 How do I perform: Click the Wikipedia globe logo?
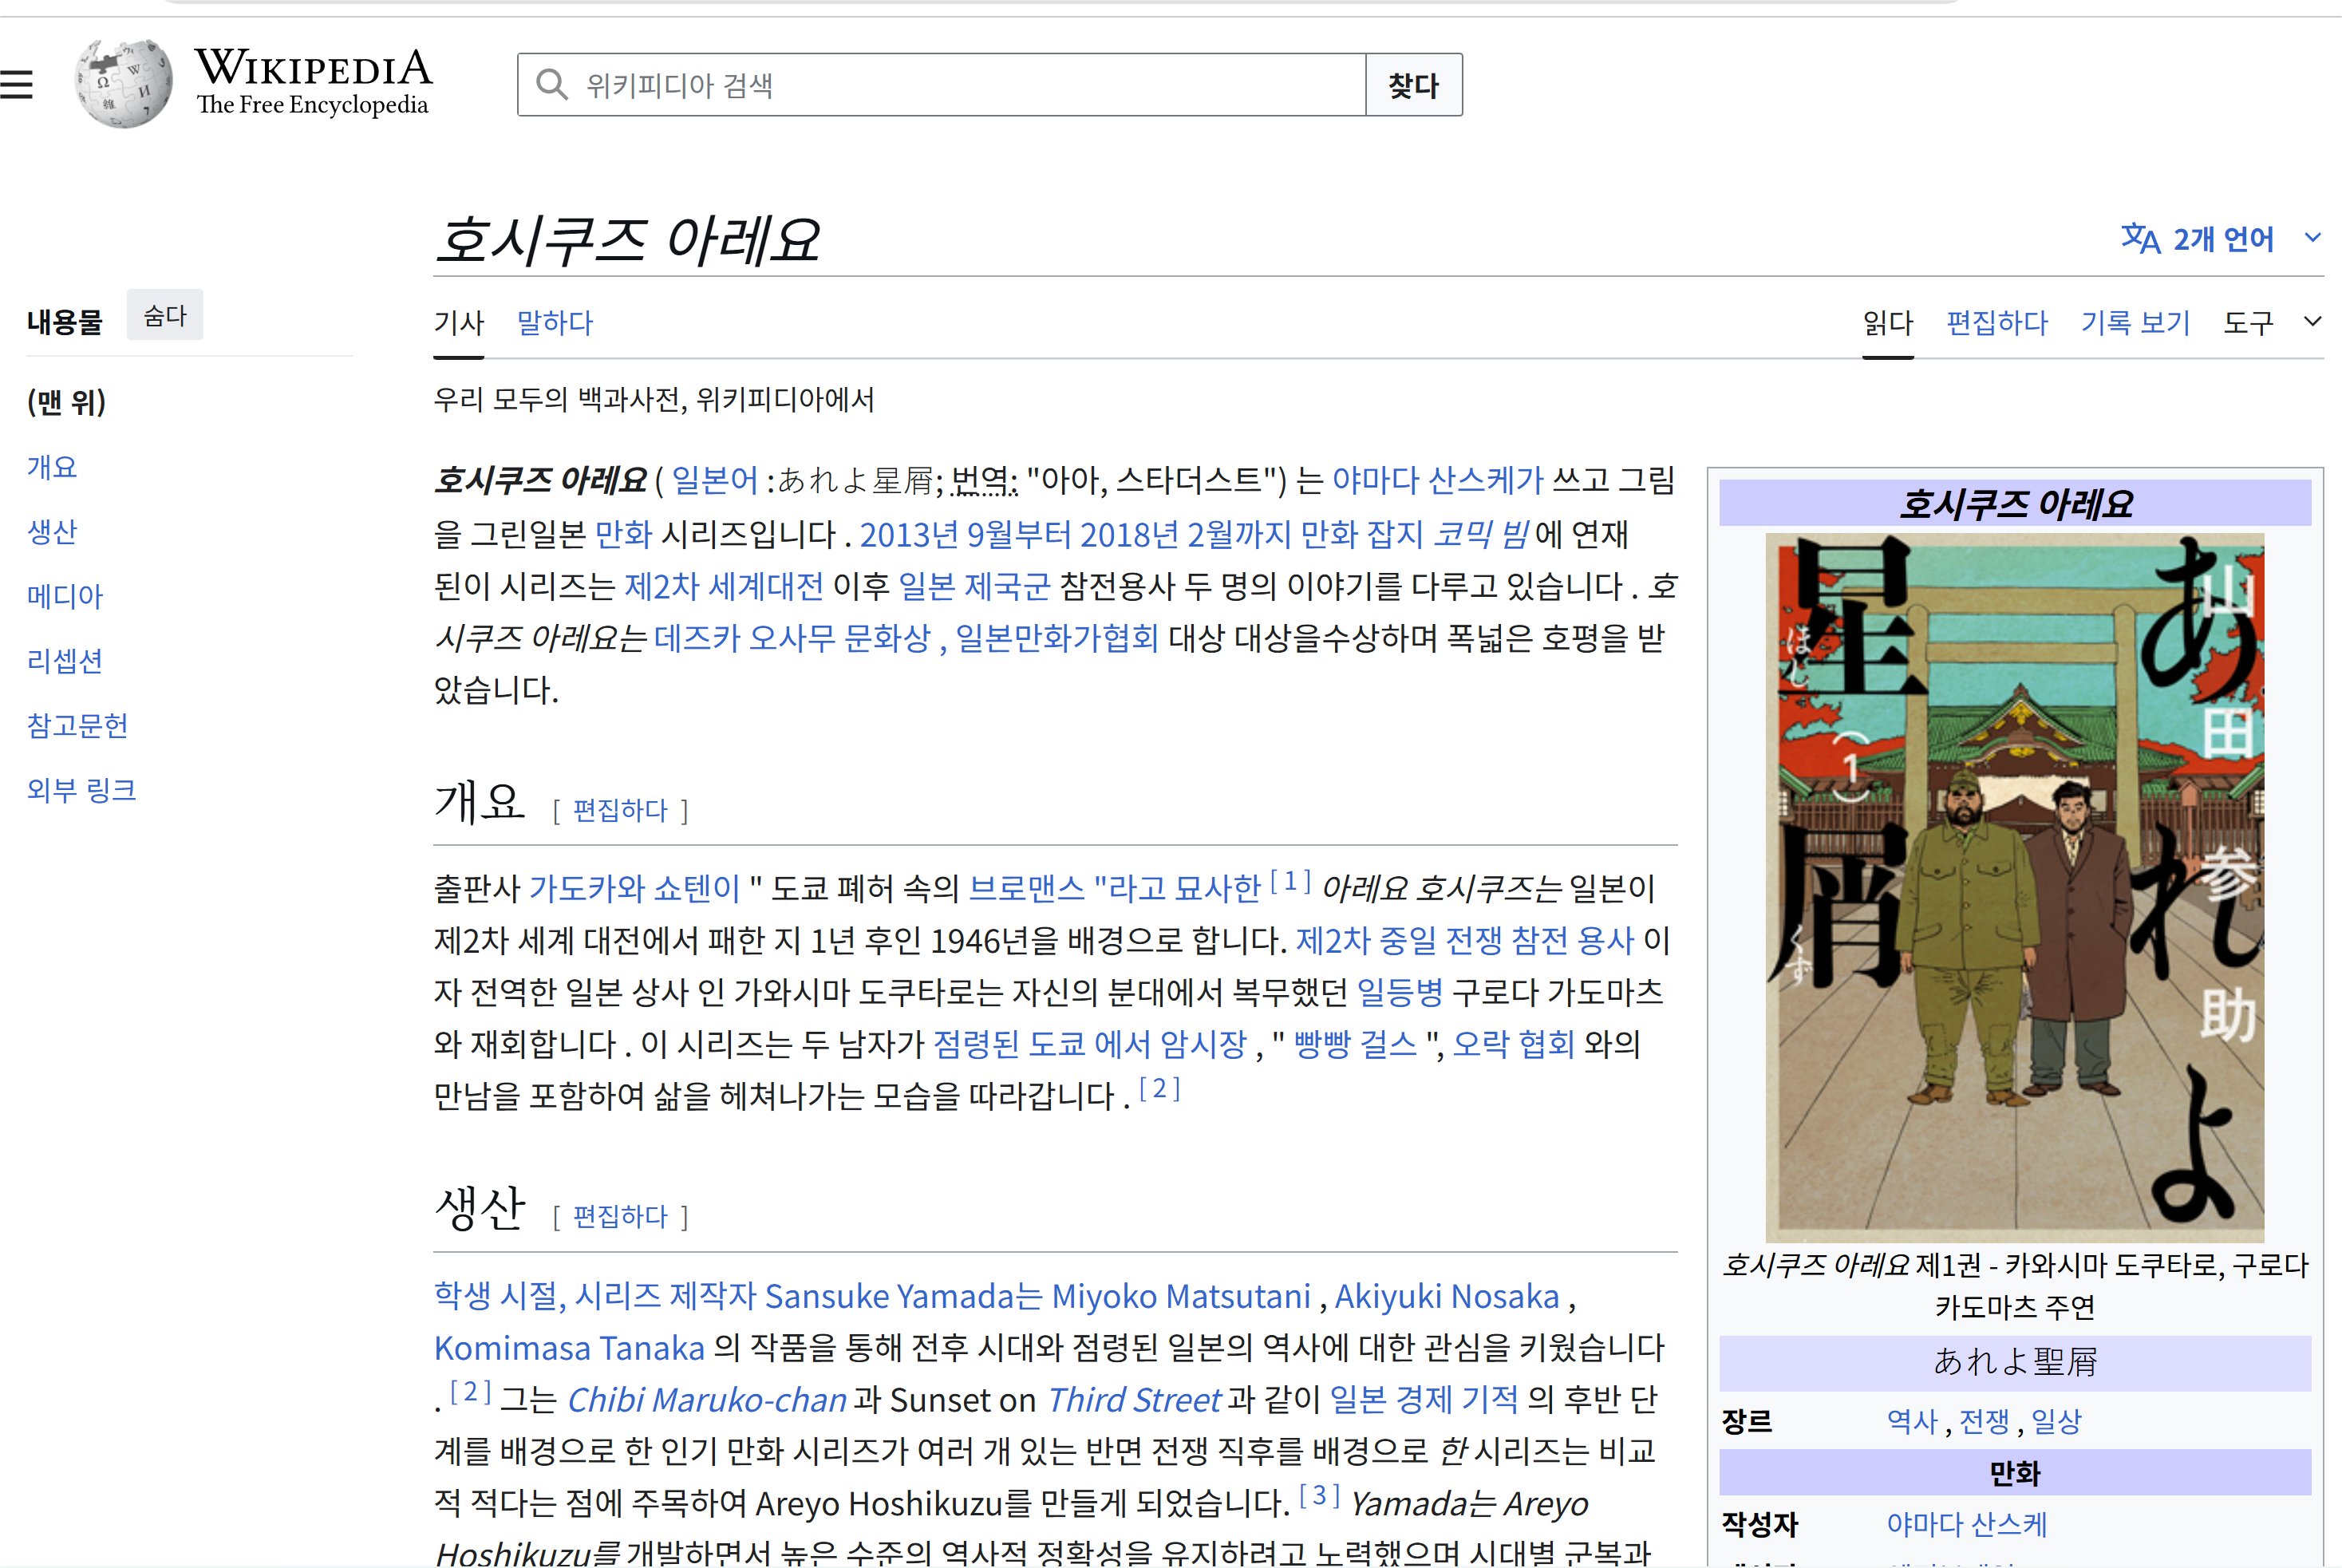[x=124, y=83]
